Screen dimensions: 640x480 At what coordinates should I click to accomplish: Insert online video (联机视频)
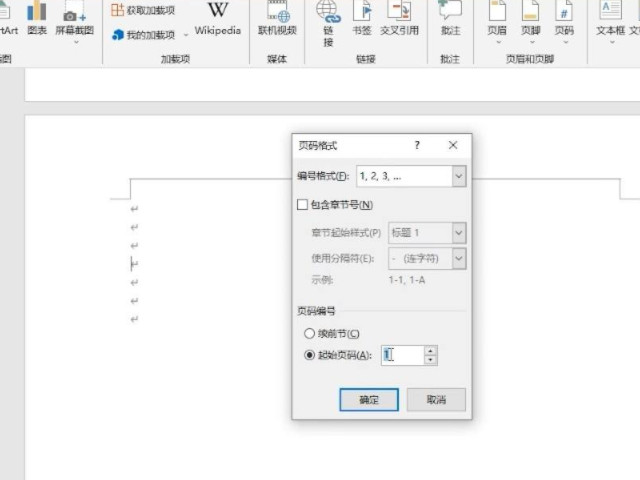[277, 18]
